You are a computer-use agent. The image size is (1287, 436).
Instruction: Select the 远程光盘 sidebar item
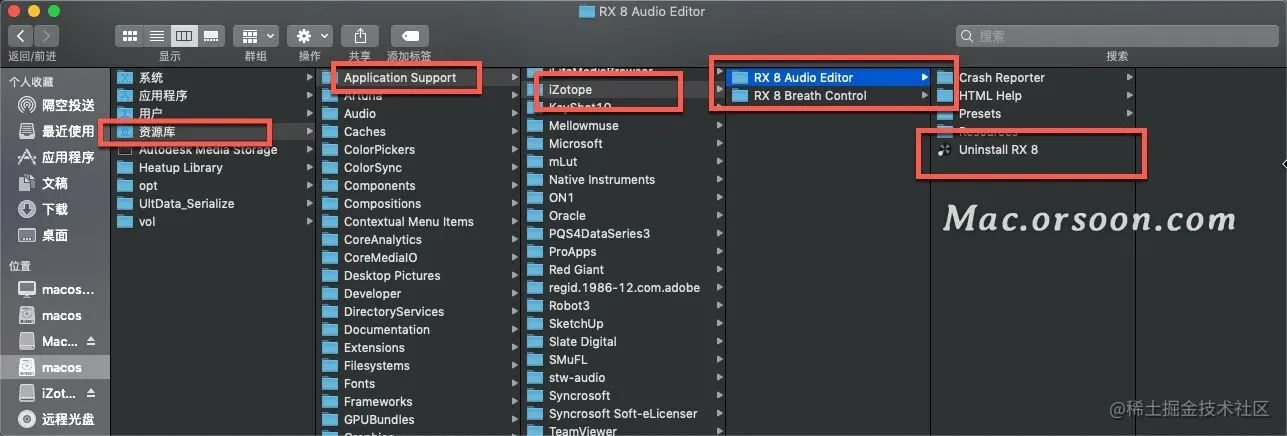(x=56, y=419)
